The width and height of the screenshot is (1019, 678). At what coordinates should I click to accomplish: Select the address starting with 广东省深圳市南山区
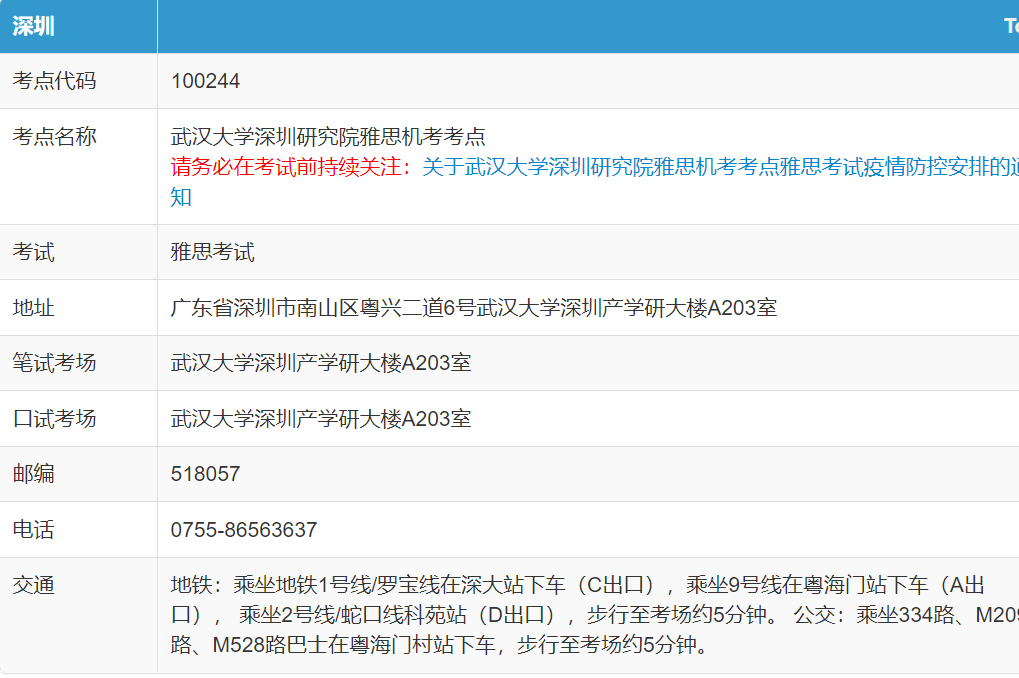(474, 307)
